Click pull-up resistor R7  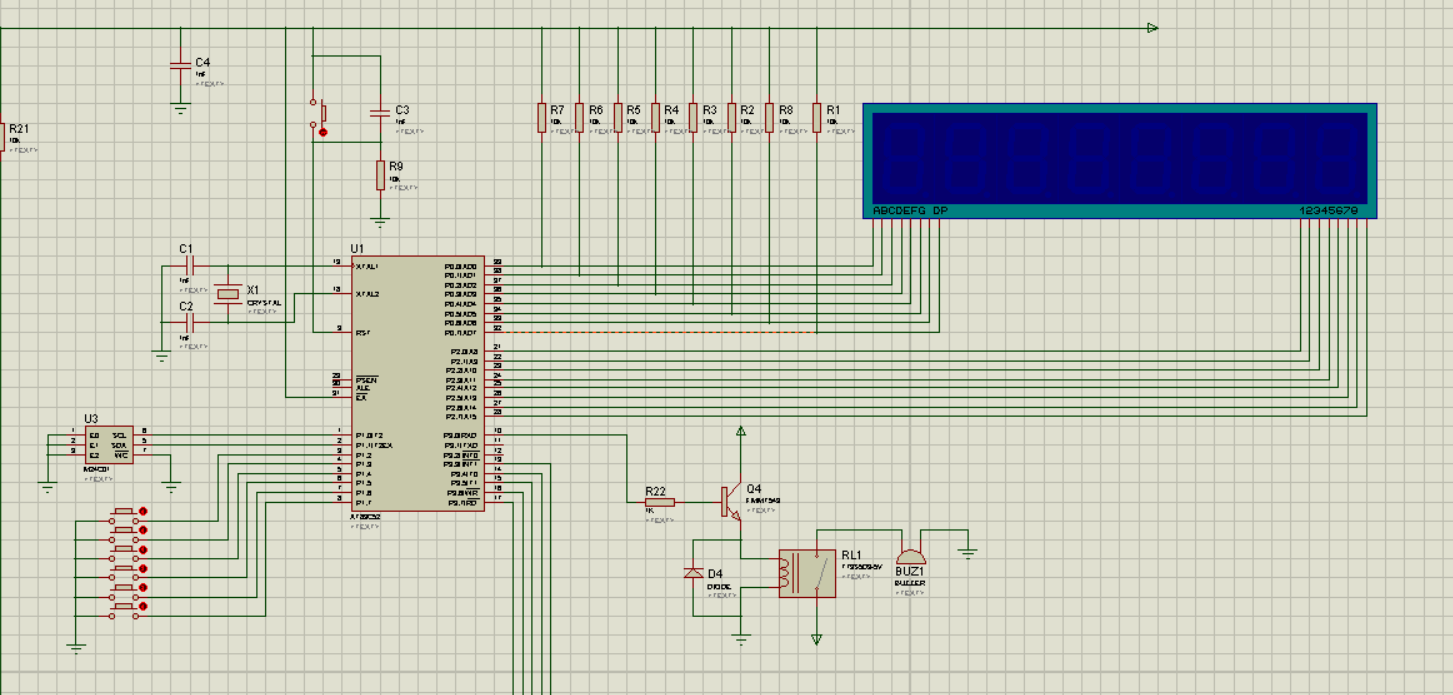pyautogui.click(x=542, y=117)
